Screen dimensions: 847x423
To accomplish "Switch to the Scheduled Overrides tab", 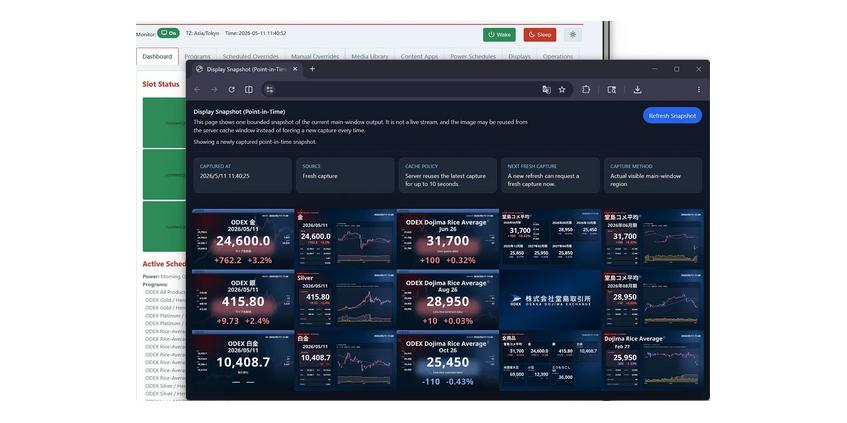I will tap(251, 56).
